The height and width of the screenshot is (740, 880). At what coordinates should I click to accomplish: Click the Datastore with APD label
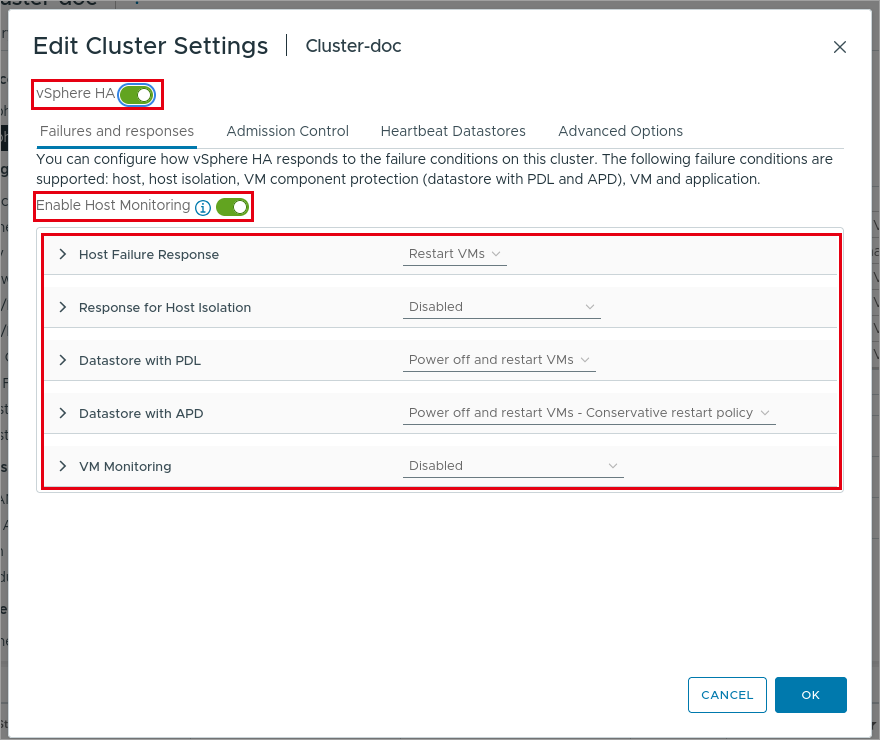pos(141,413)
